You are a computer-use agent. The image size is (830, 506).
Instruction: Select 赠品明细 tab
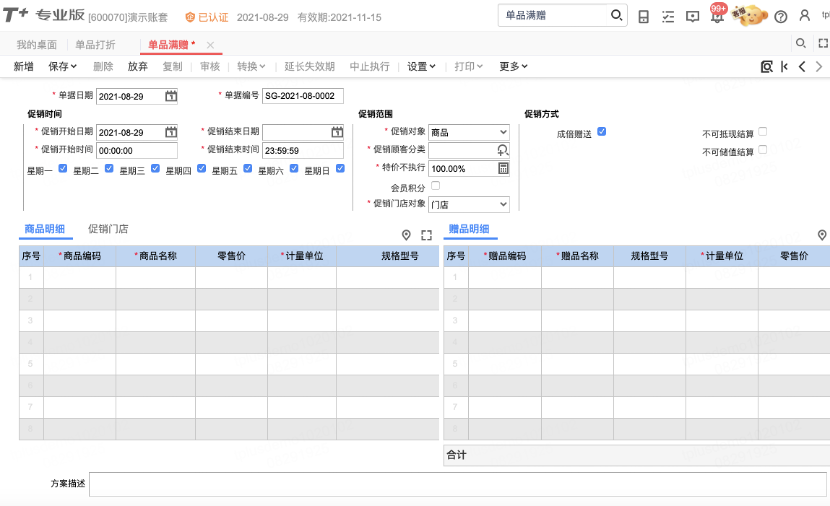coord(469,229)
